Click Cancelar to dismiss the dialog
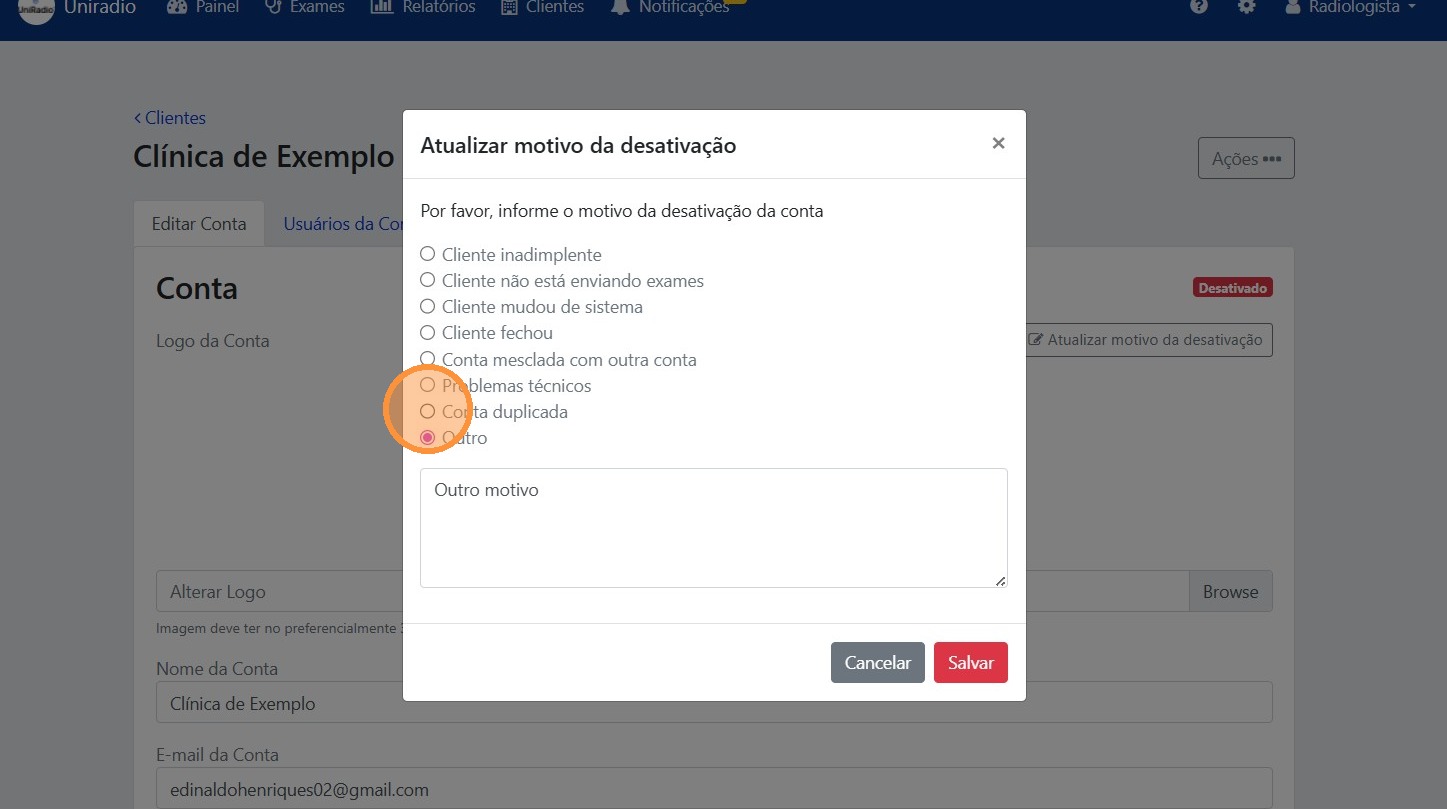1447x809 pixels. coord(877,662)
